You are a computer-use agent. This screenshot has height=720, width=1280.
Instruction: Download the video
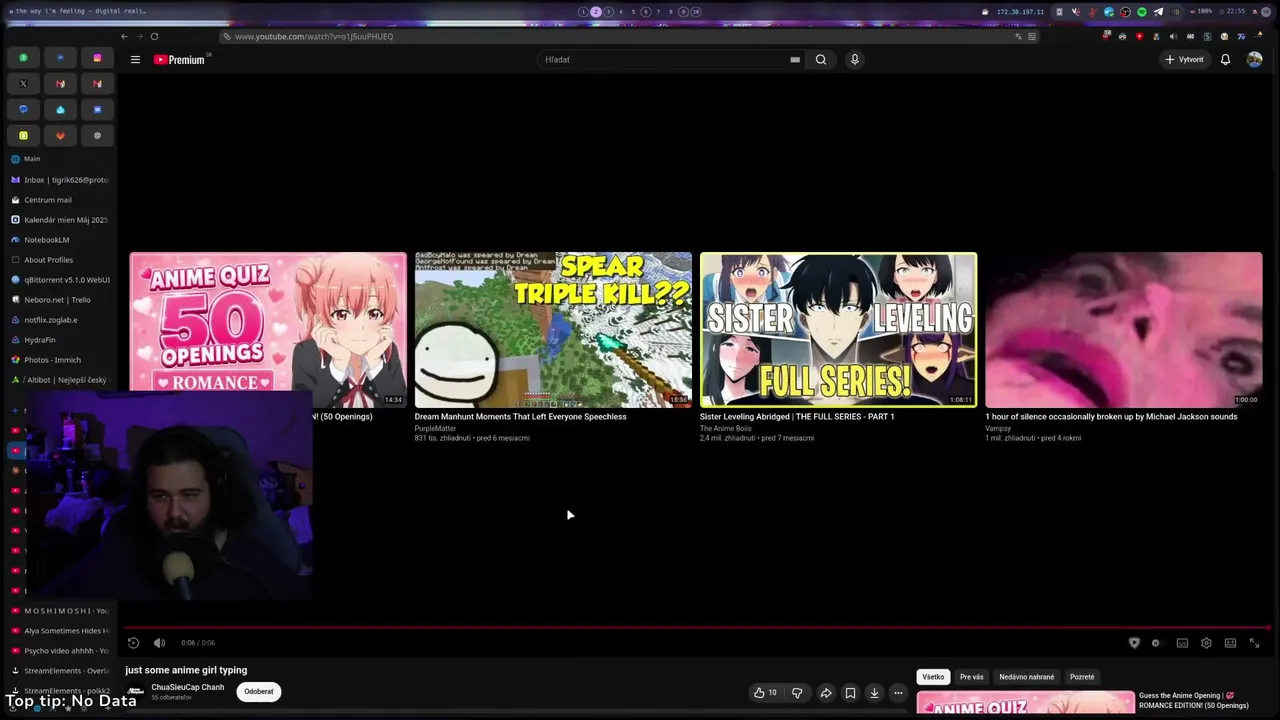point(874,692)
